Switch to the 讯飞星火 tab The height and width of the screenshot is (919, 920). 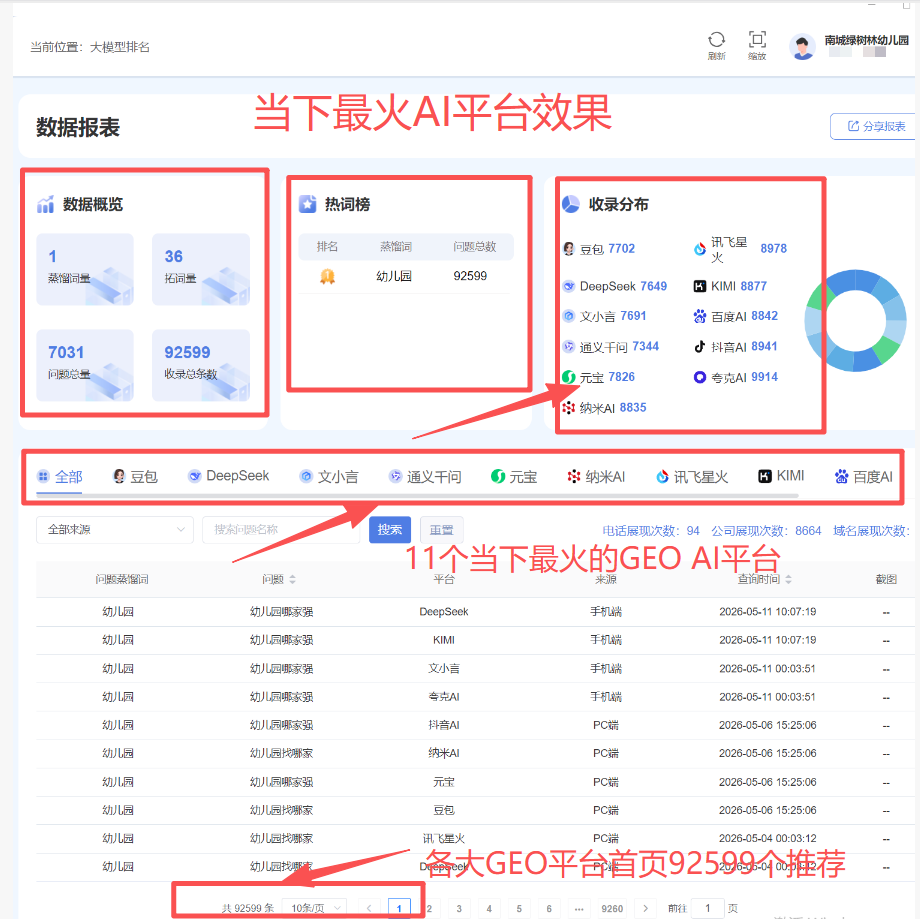tap(692, 477)
